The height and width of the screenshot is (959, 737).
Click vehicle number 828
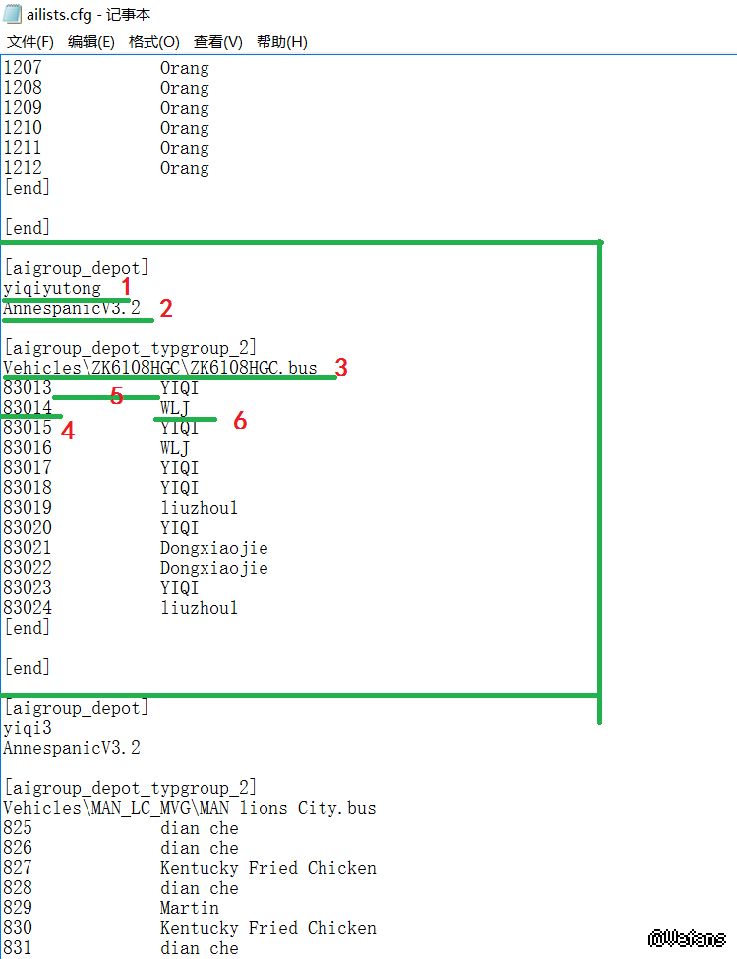(x=18, y=888)
